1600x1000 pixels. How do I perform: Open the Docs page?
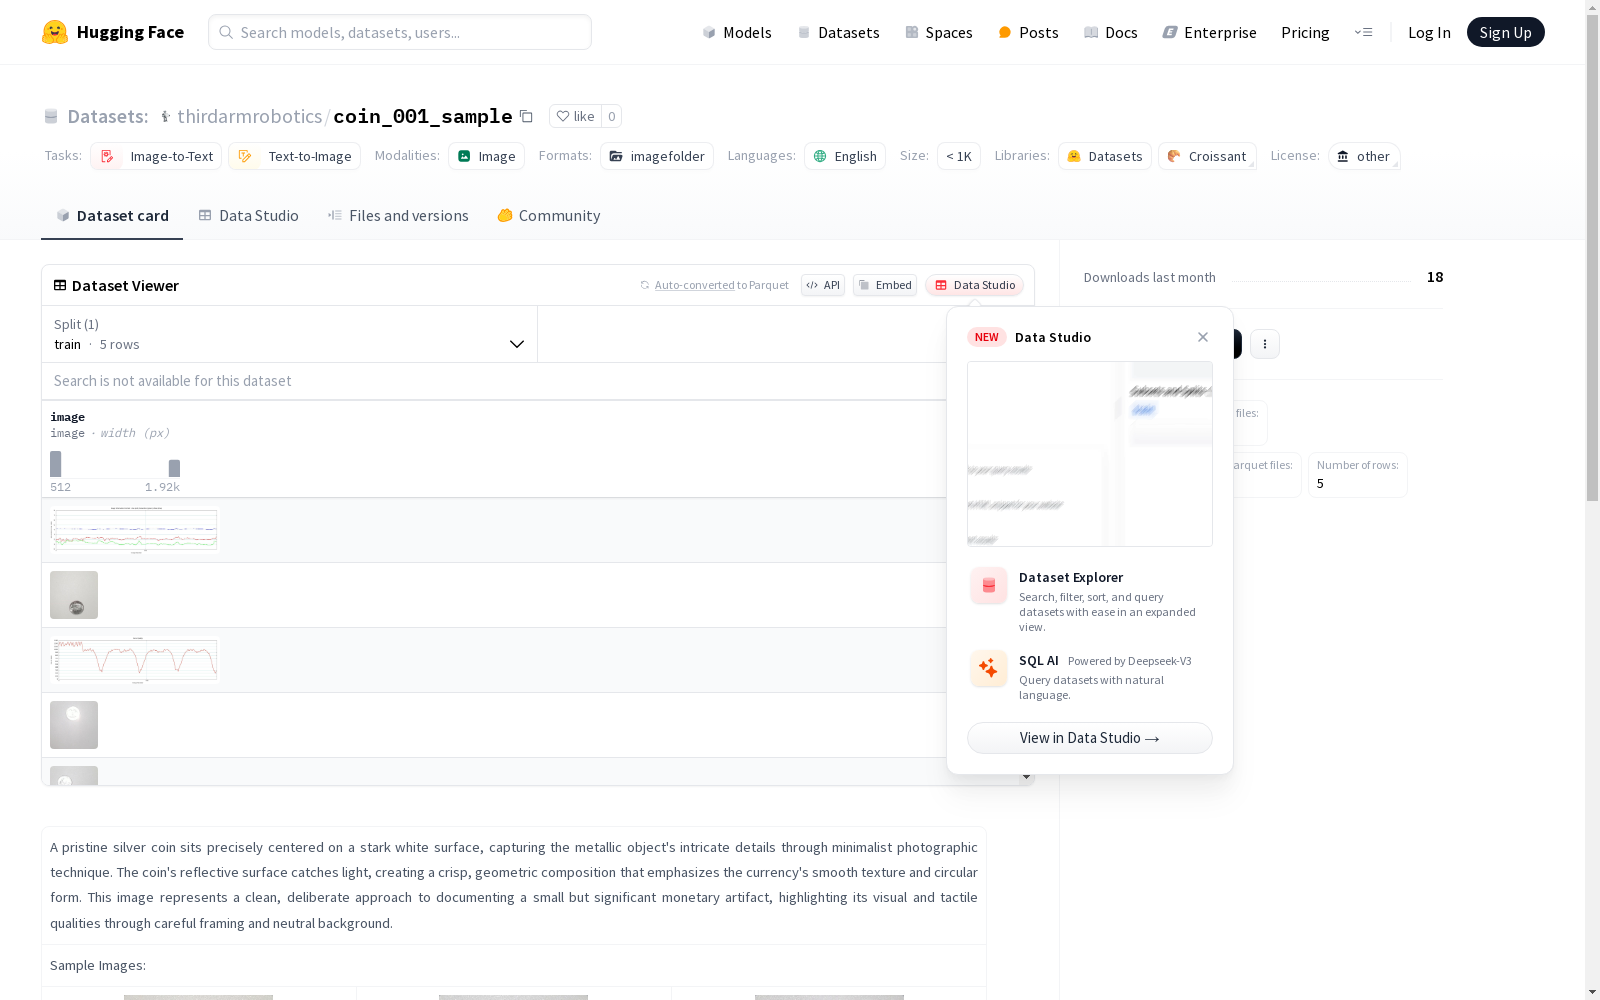pyautogui.click(x=1111, y=32)
